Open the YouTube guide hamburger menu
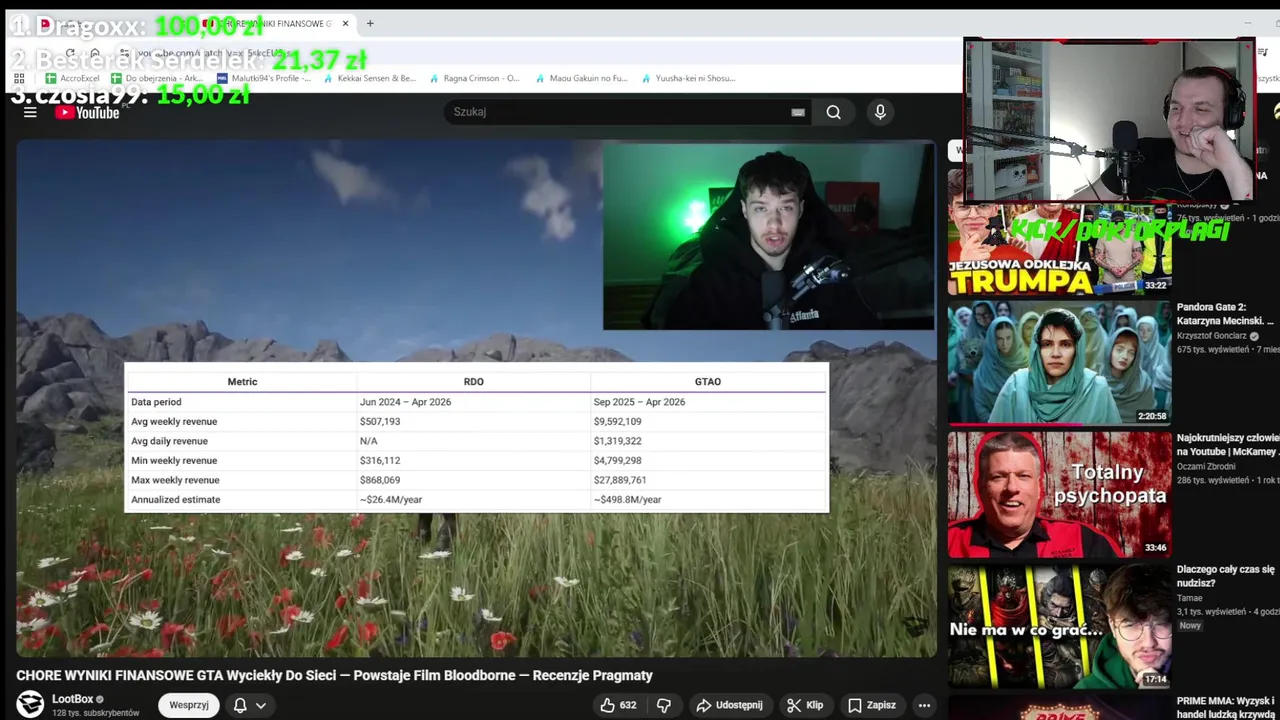The width and height of the screenshot is (1280, 720). [30, 112]
